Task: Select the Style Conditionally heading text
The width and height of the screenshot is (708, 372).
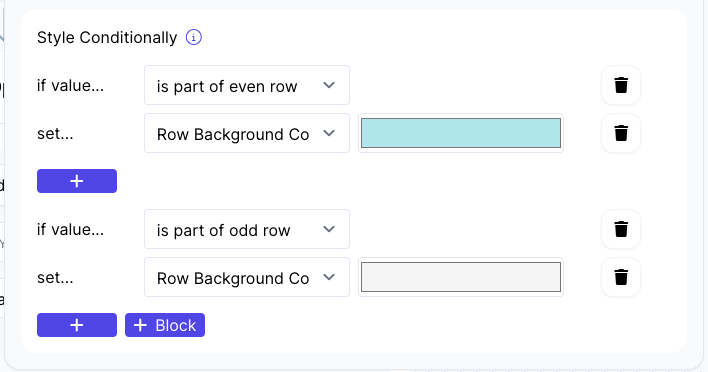Action: 107,37
